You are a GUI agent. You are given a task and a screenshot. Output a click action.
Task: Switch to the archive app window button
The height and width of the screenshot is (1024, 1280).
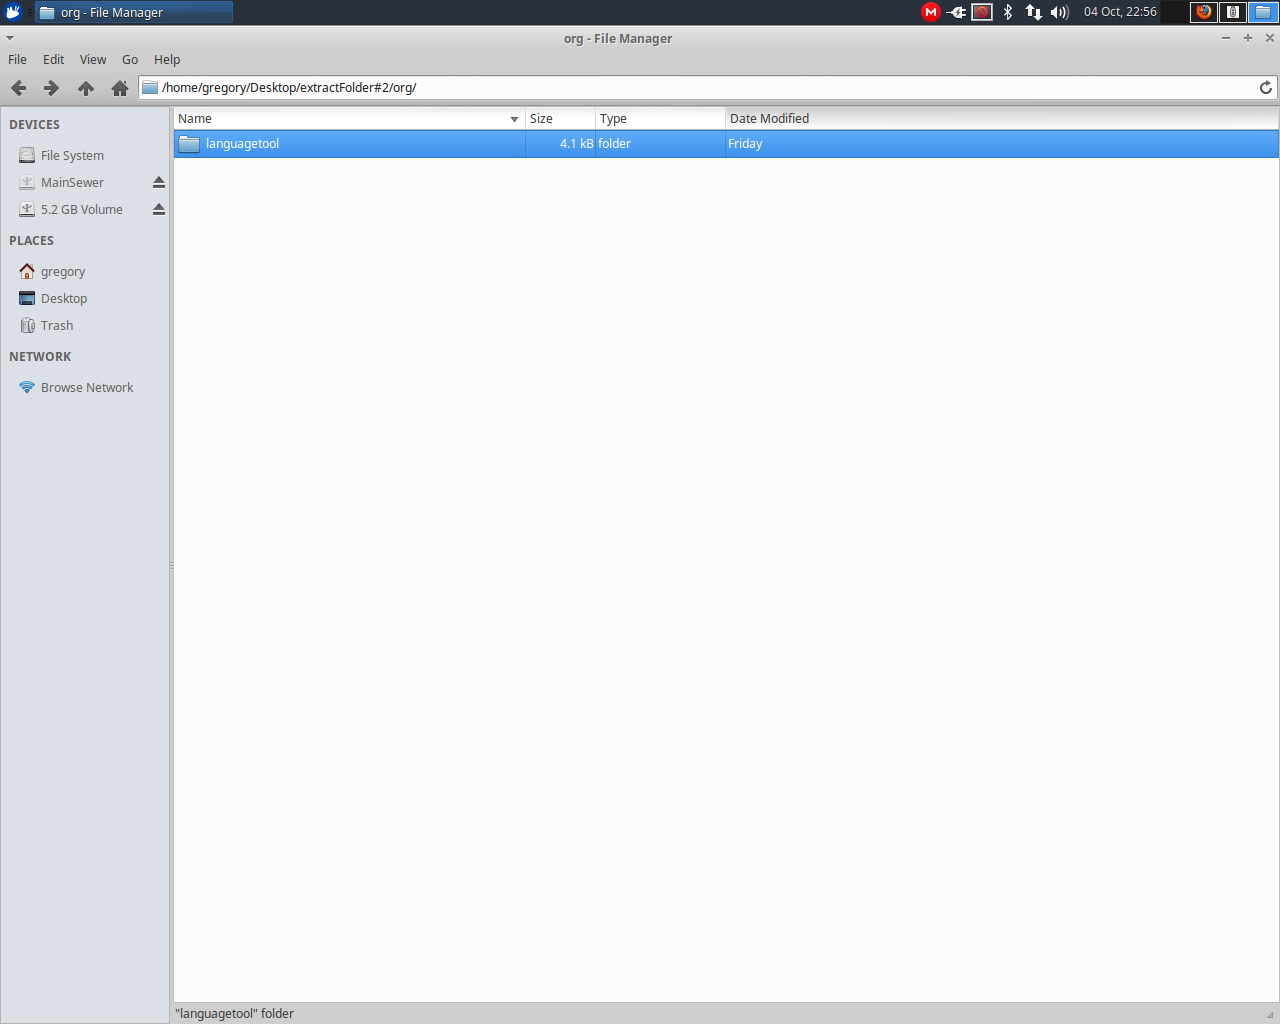[x=1233, y=12]
